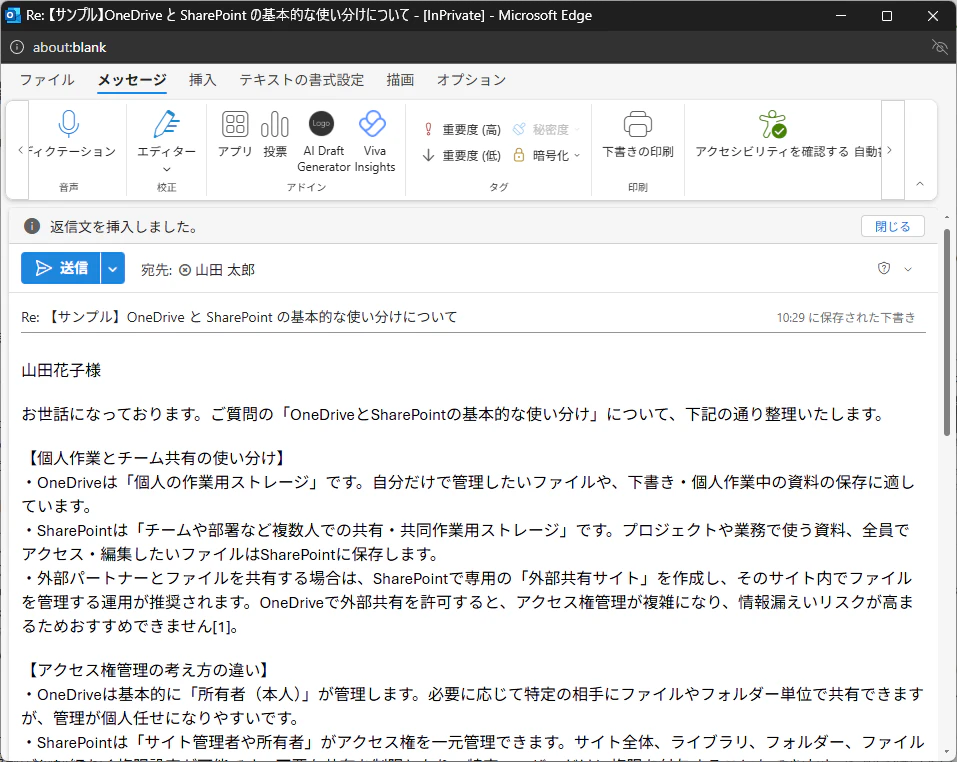Set high importance 重要度 (高)

(462, 129)
